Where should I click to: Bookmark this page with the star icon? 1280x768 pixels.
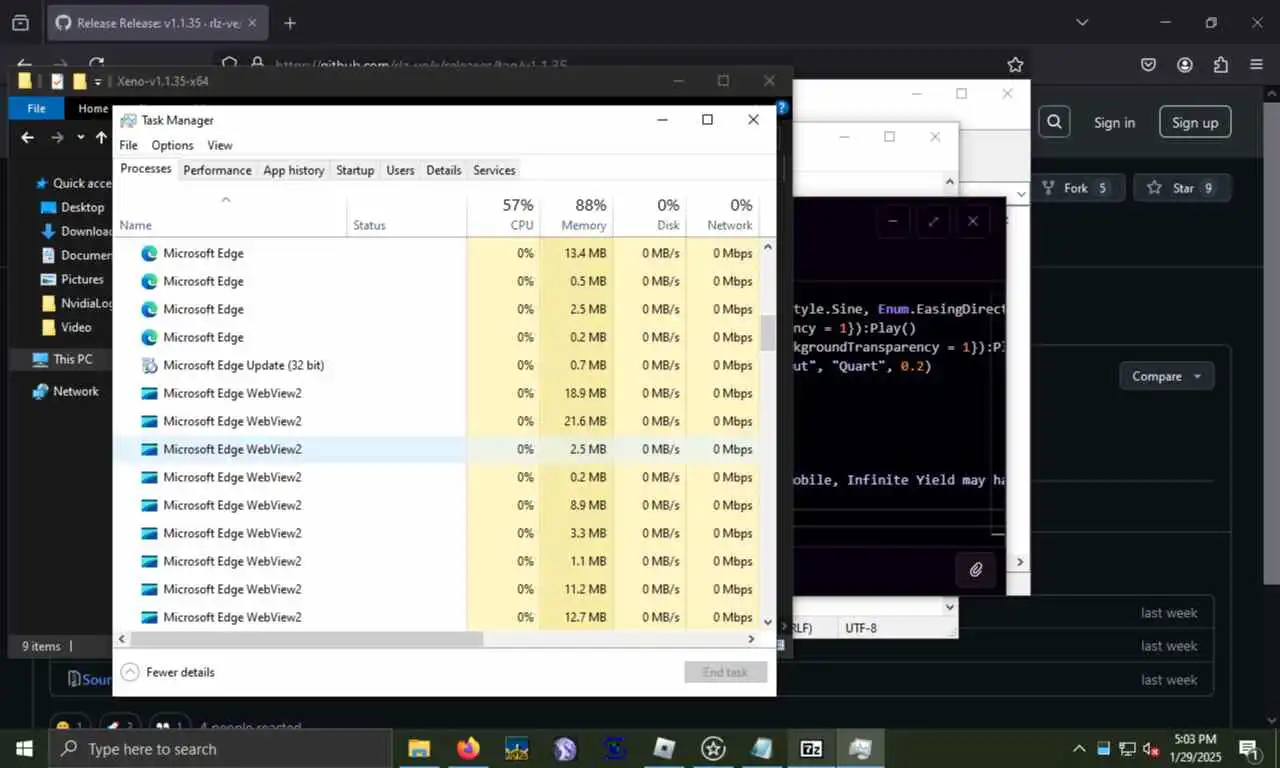click(x=1015, y=65)
